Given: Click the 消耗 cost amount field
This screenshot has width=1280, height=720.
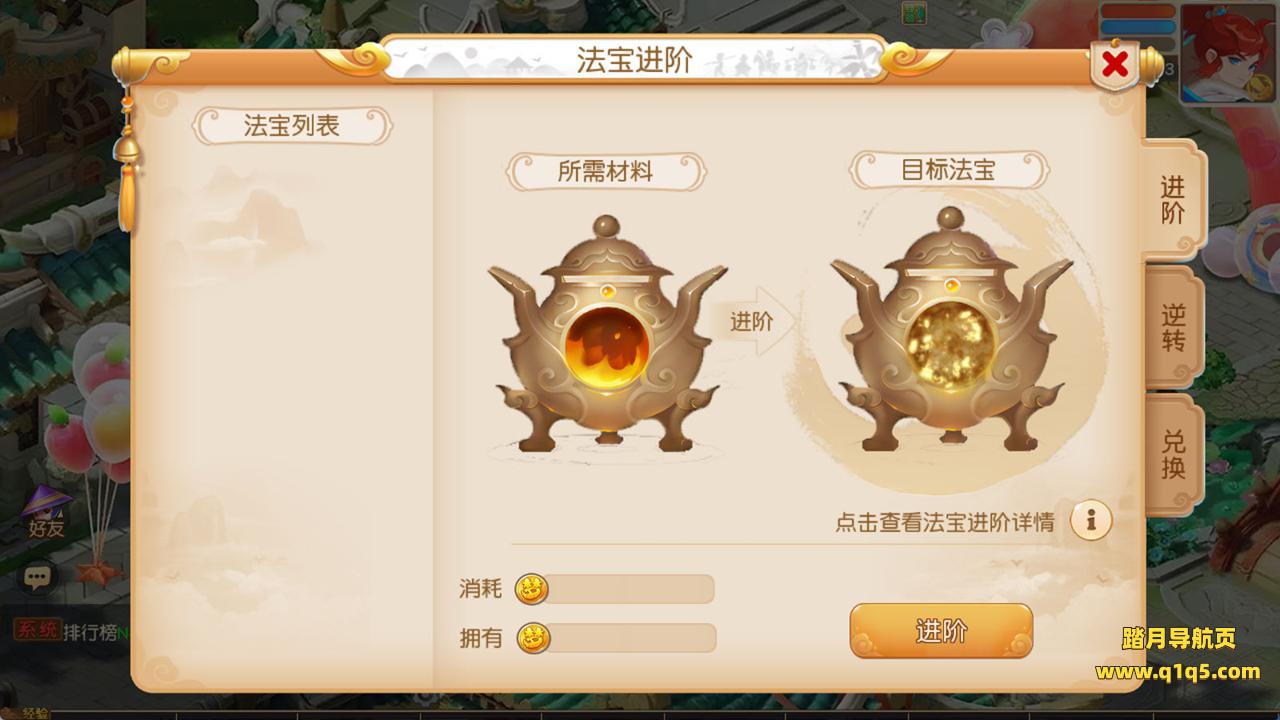Looking at the screenshot, I should (x=628, y=589).
